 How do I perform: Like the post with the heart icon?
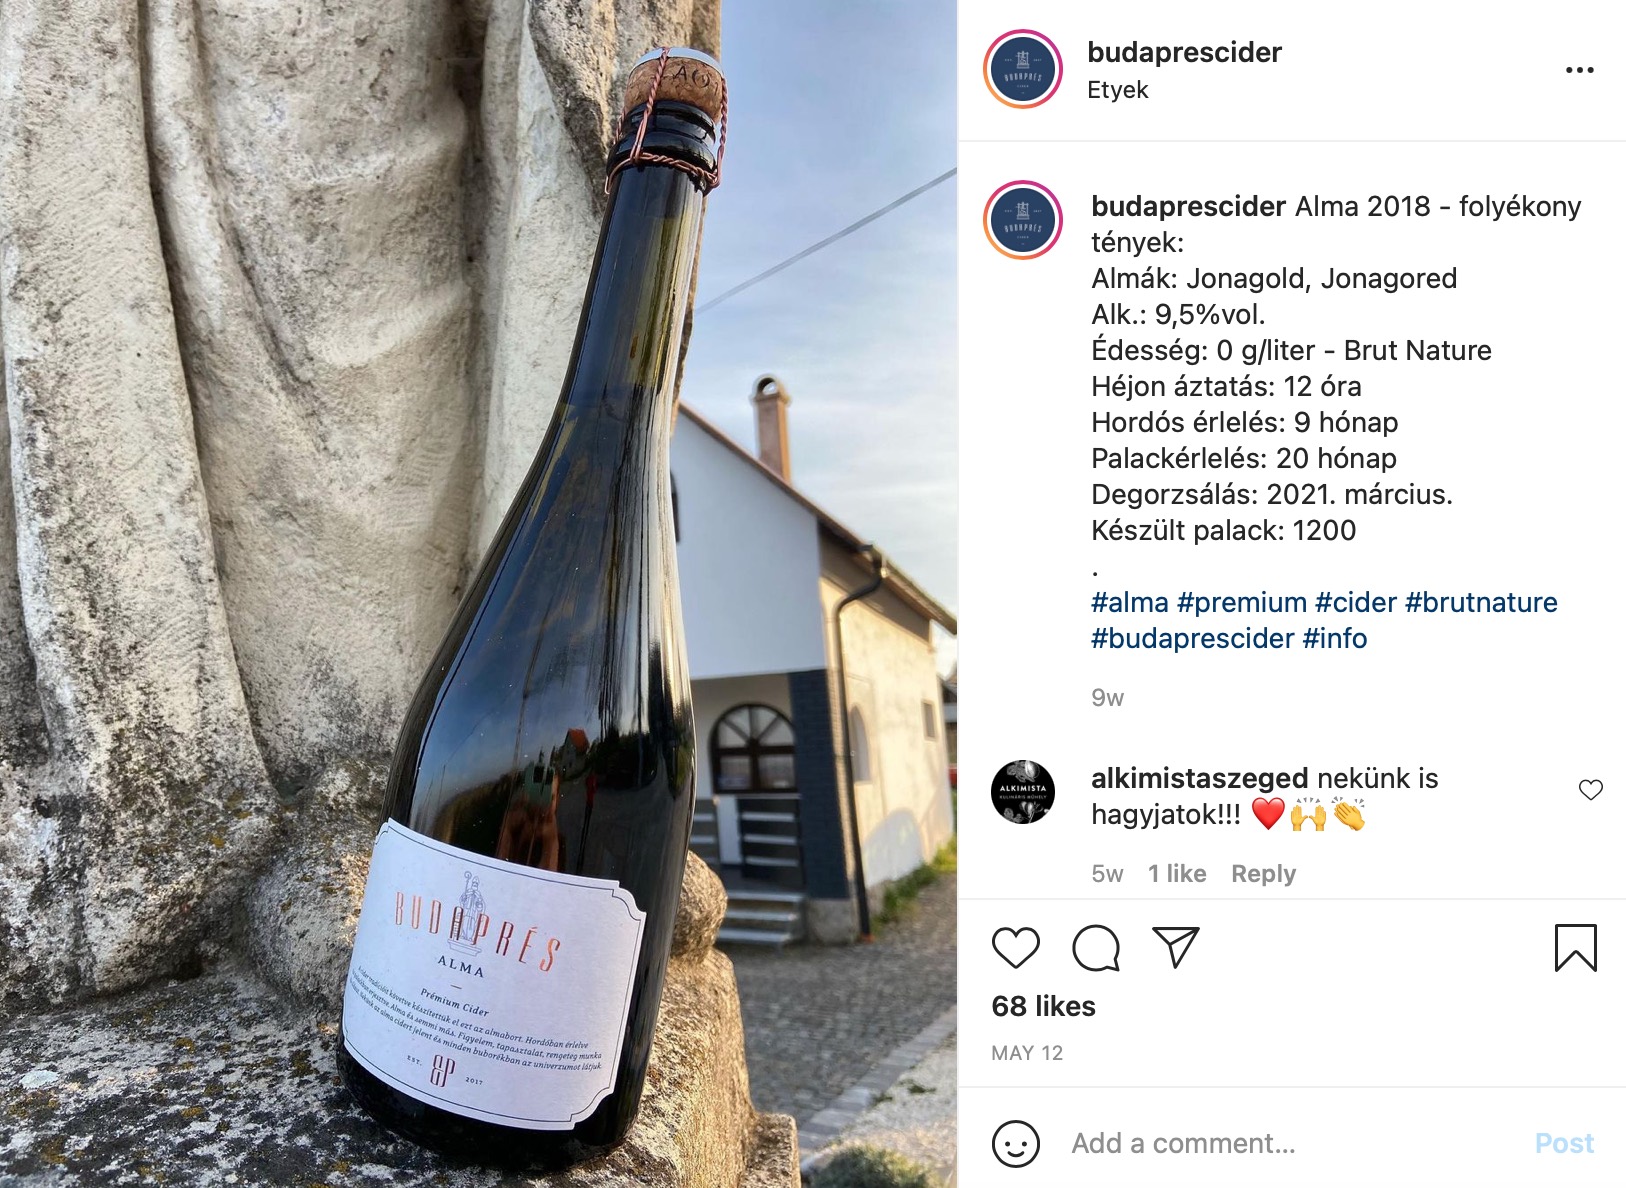pyautogui.click(x=1015, y=948)
